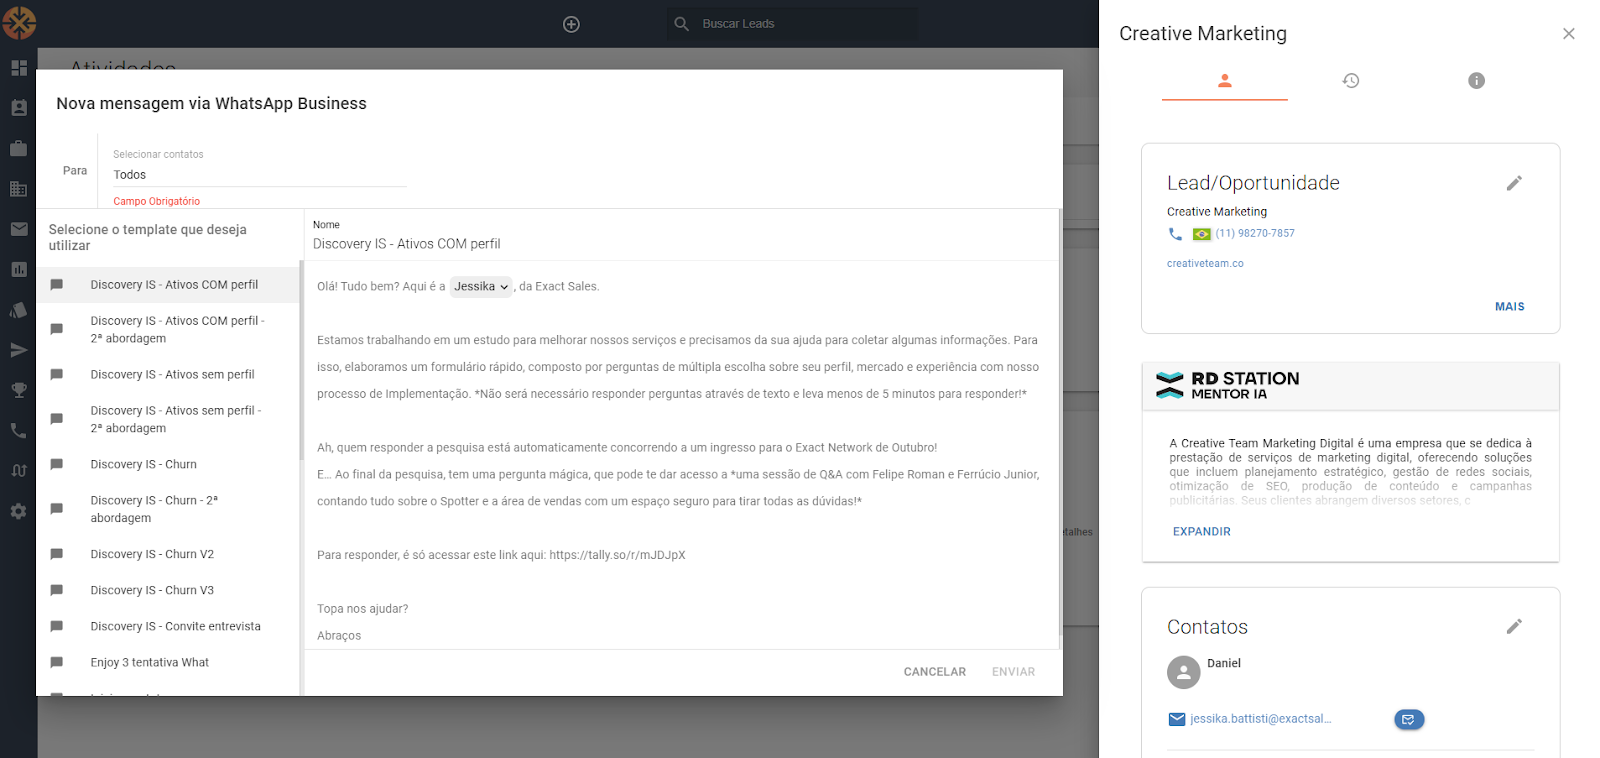Image resolution: width=1600 pixels, height=758 pixels.
Task: Open the send arrow icon in sidebar
Action: pyautogui.click(x=19, y=350)
